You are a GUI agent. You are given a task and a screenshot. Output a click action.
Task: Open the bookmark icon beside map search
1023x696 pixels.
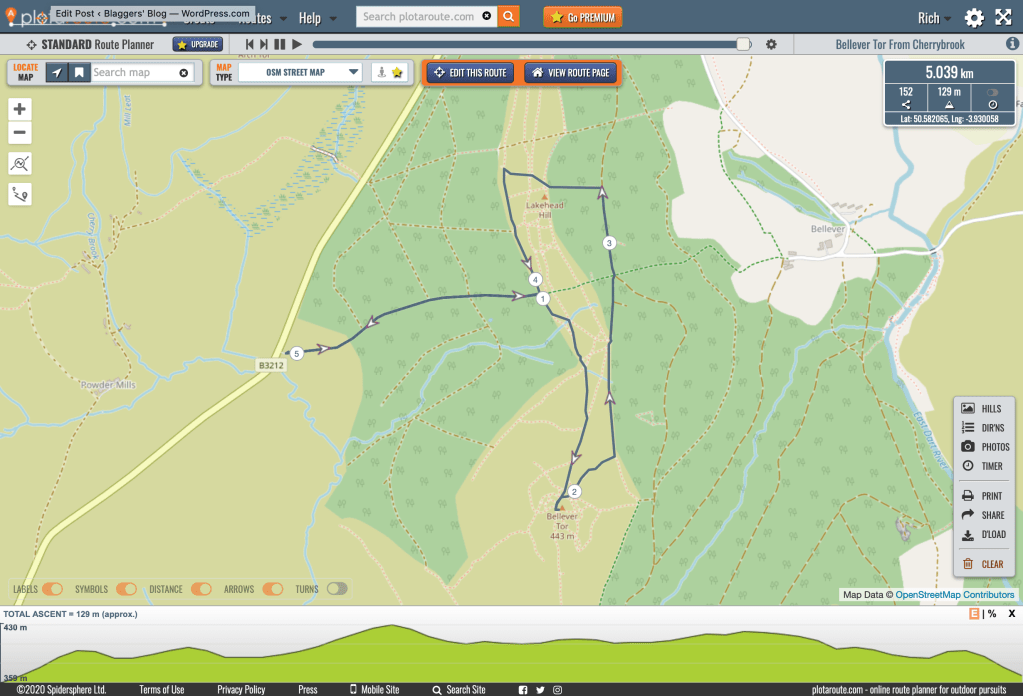(x=79, y=73)
